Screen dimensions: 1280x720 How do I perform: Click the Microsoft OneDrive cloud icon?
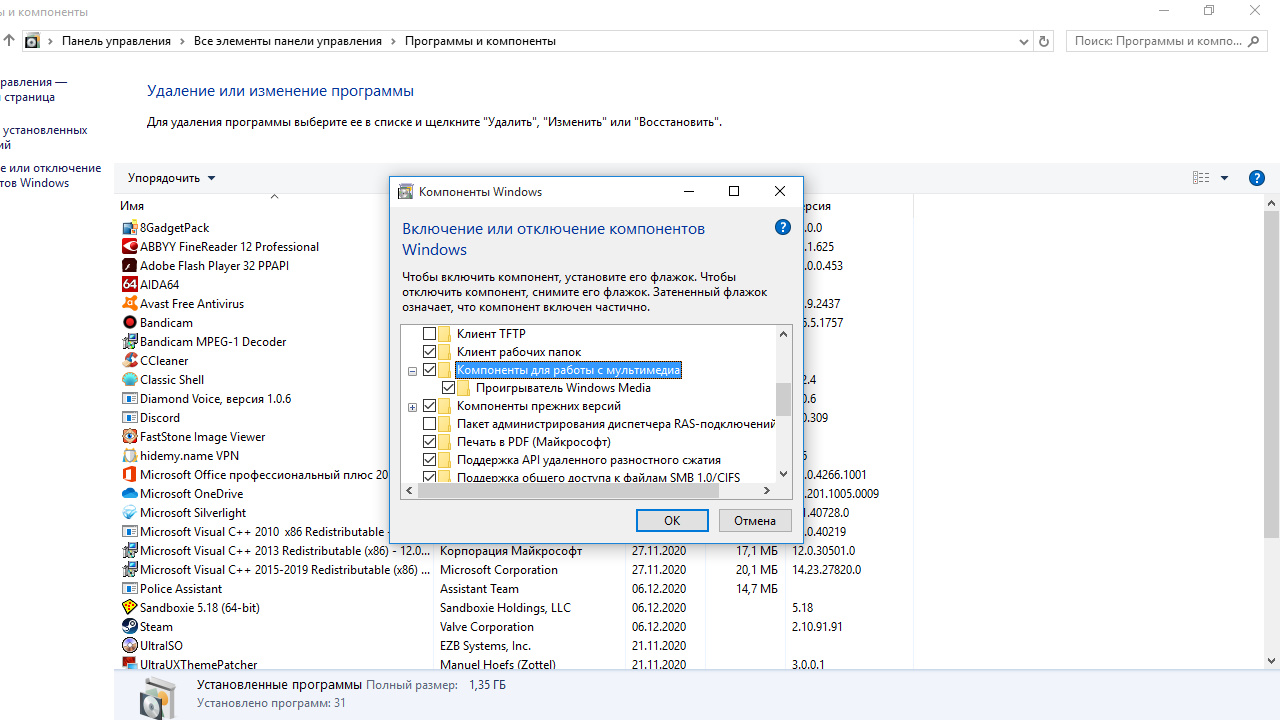point(129,493)
